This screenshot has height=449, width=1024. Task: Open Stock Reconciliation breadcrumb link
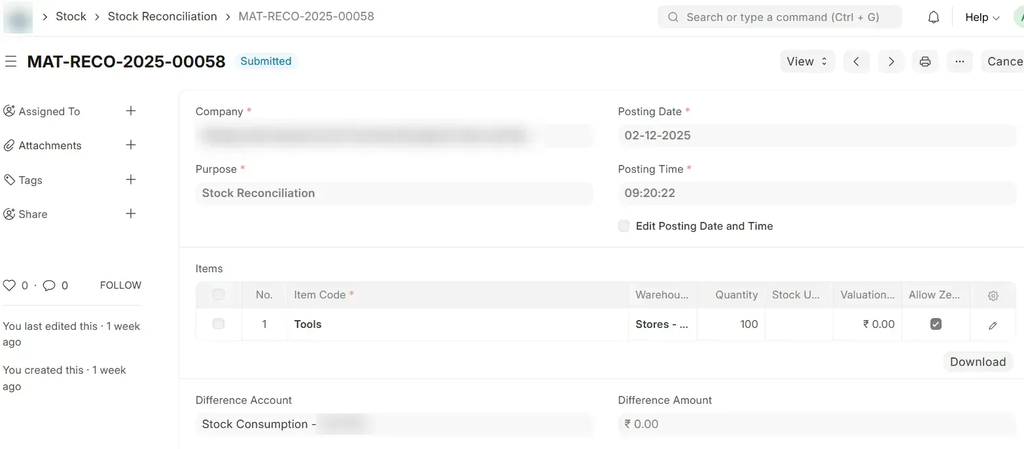click(162, 16)
